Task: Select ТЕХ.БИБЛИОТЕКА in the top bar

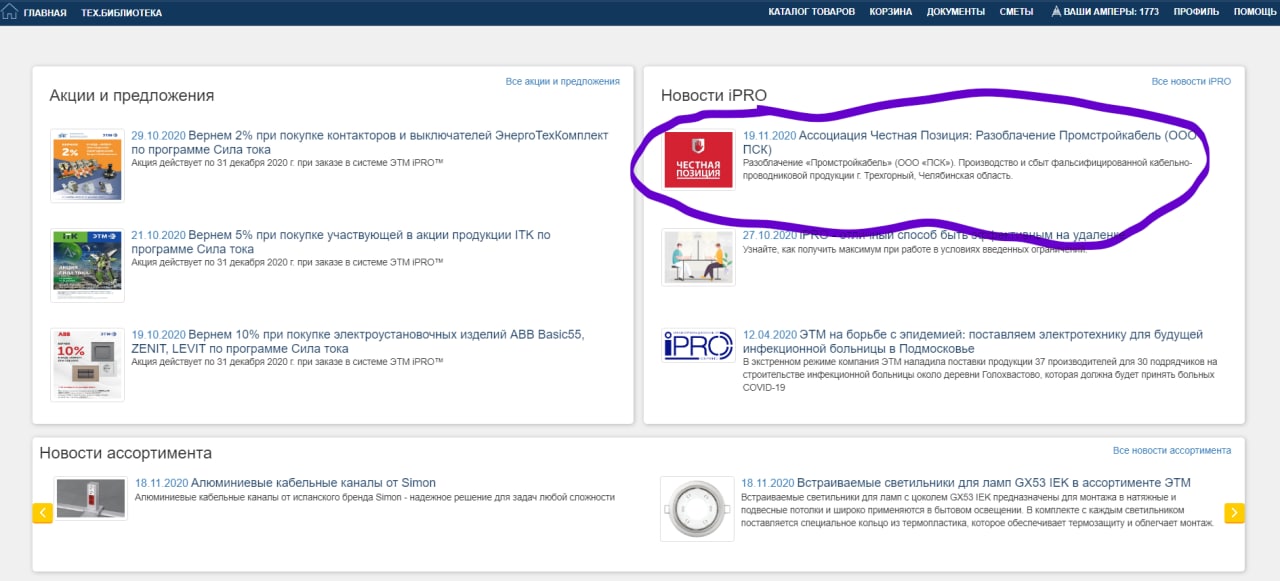Action: (121, 13)
